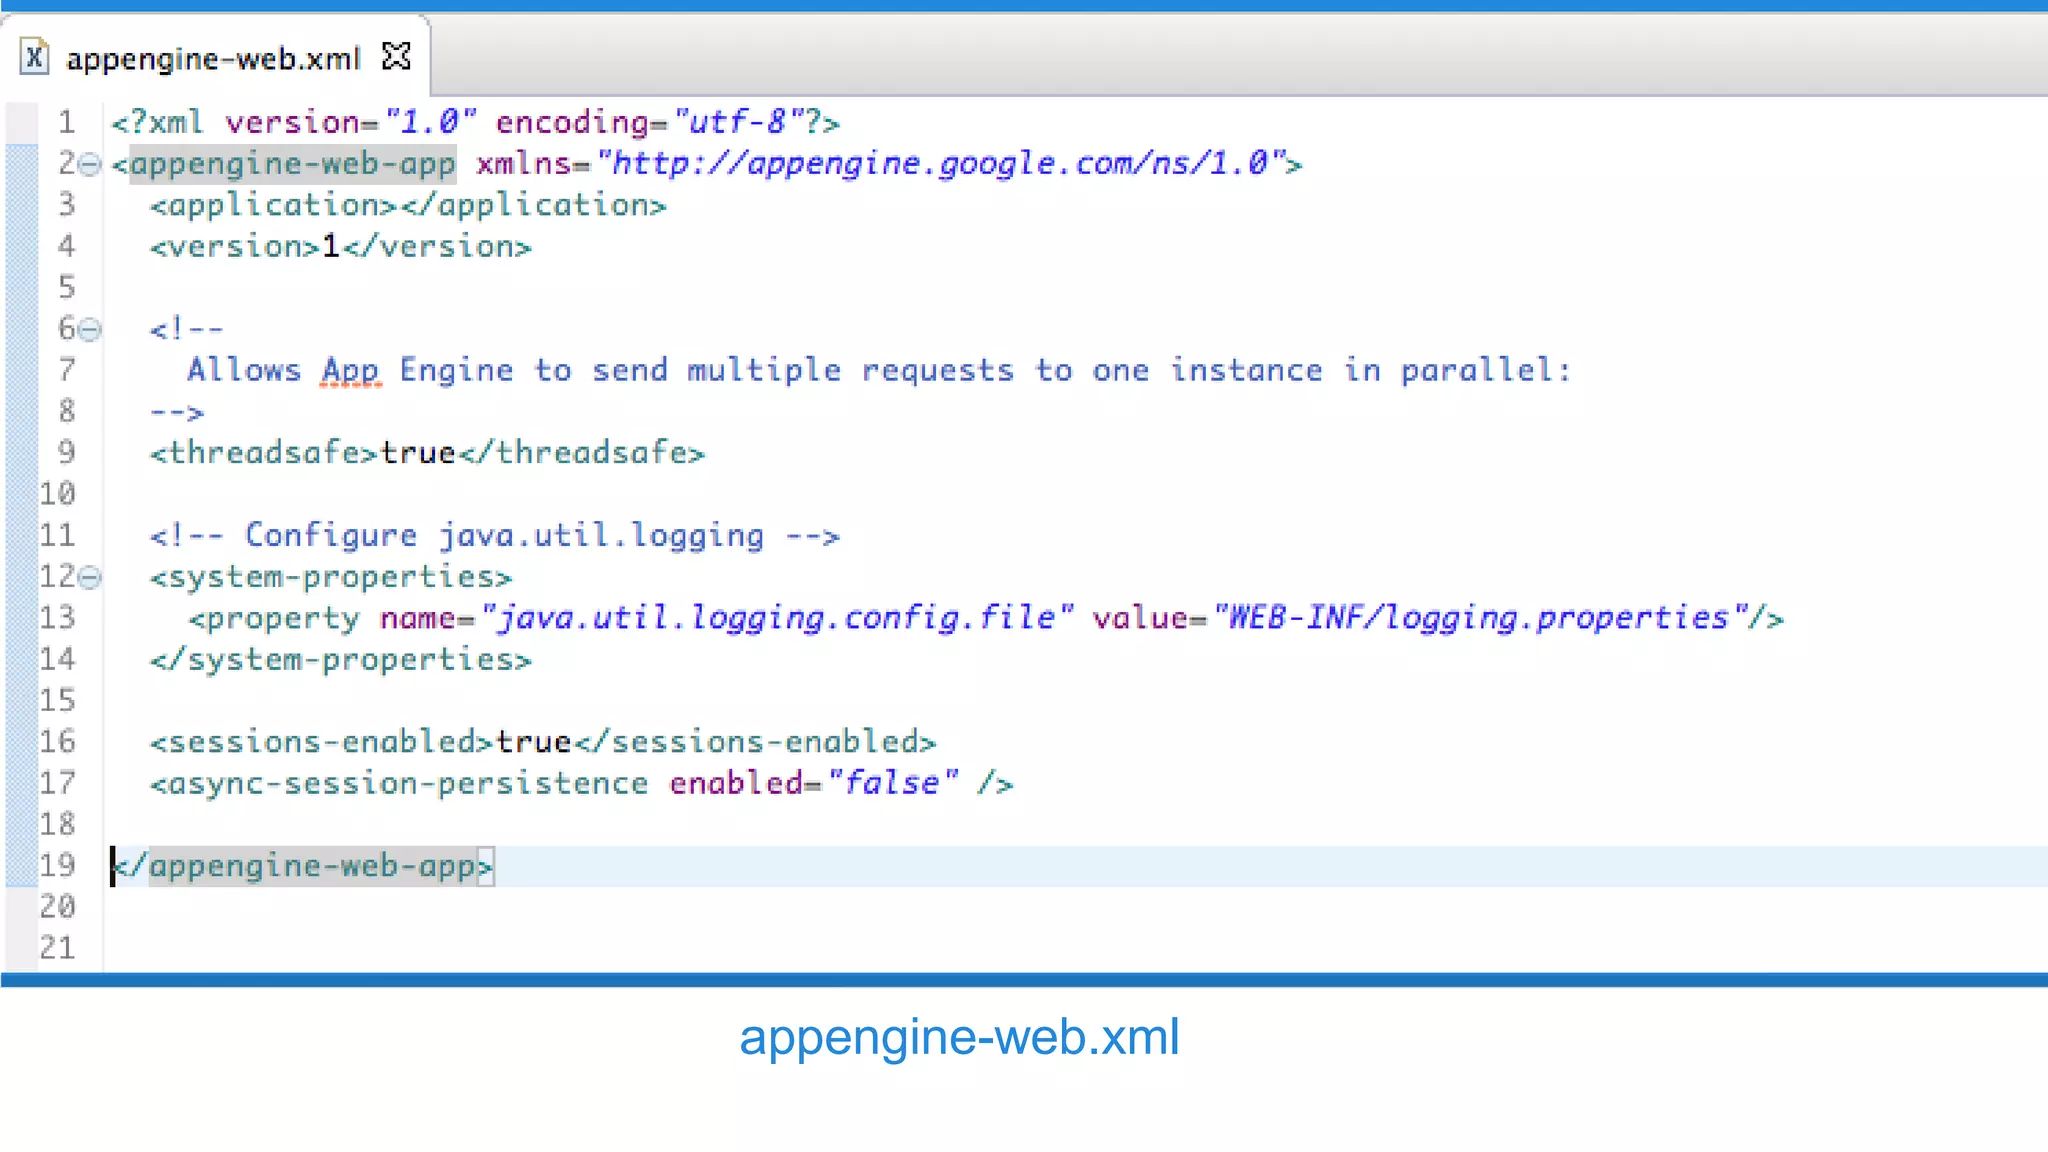Click the 'appengine-web.xml' caption below the editor
This screenshot has height=1152, width=2048.
(x=959, y=1037)
